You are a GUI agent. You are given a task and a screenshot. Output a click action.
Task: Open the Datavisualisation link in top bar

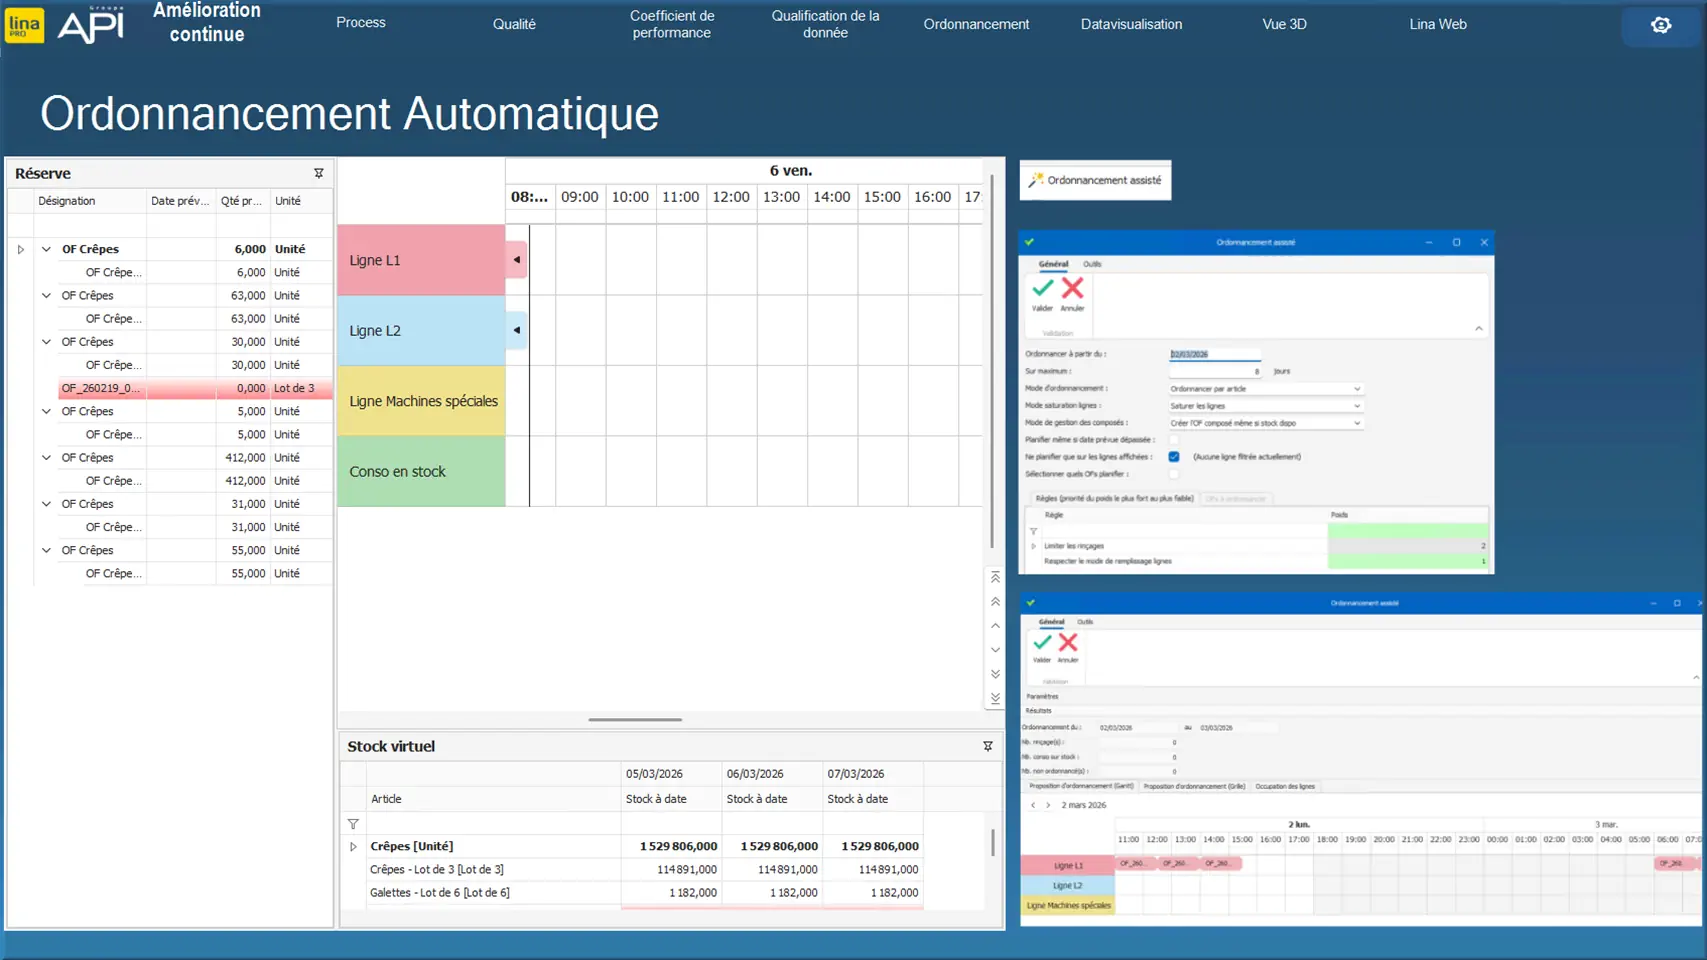click(x=1130, y=24)
